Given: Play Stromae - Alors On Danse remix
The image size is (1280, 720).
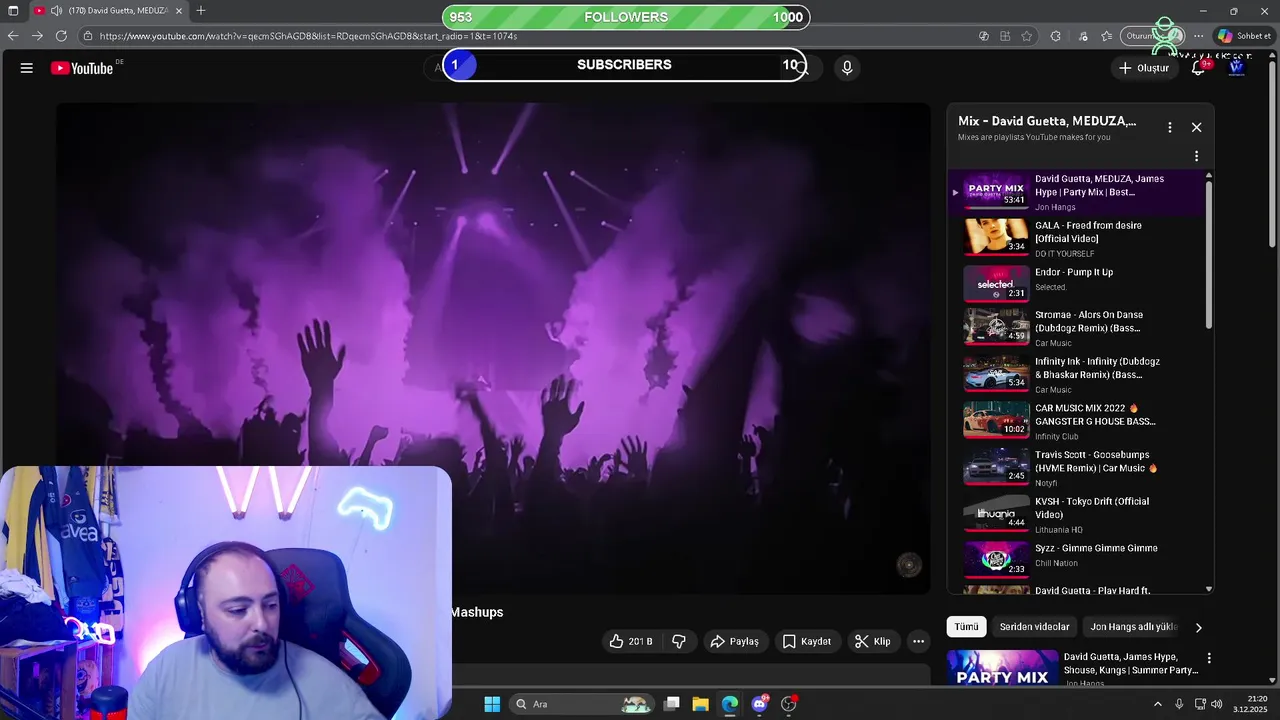Looking at the screenshot, I should (1076, 328).
